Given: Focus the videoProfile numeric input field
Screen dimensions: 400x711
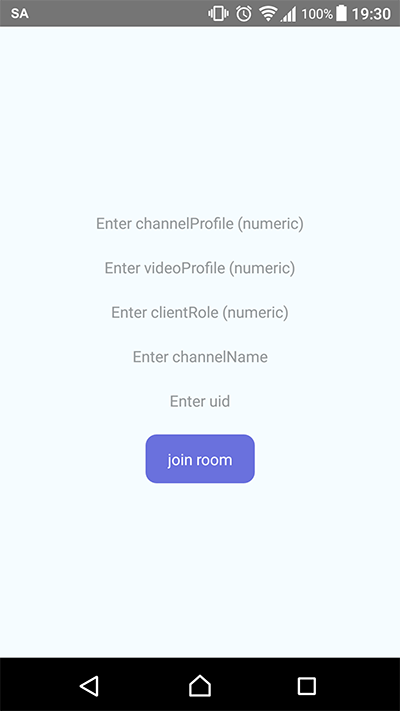Looking at the screenshot, I should click(200, 268).
